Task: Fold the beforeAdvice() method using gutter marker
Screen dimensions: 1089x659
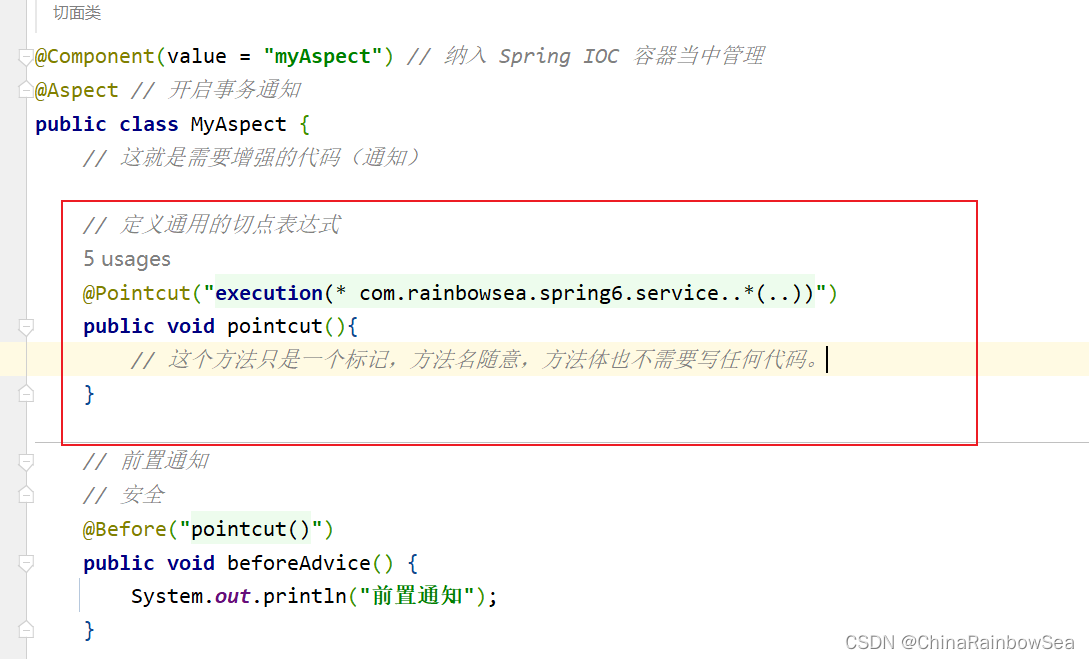Action: click(26, 562)
